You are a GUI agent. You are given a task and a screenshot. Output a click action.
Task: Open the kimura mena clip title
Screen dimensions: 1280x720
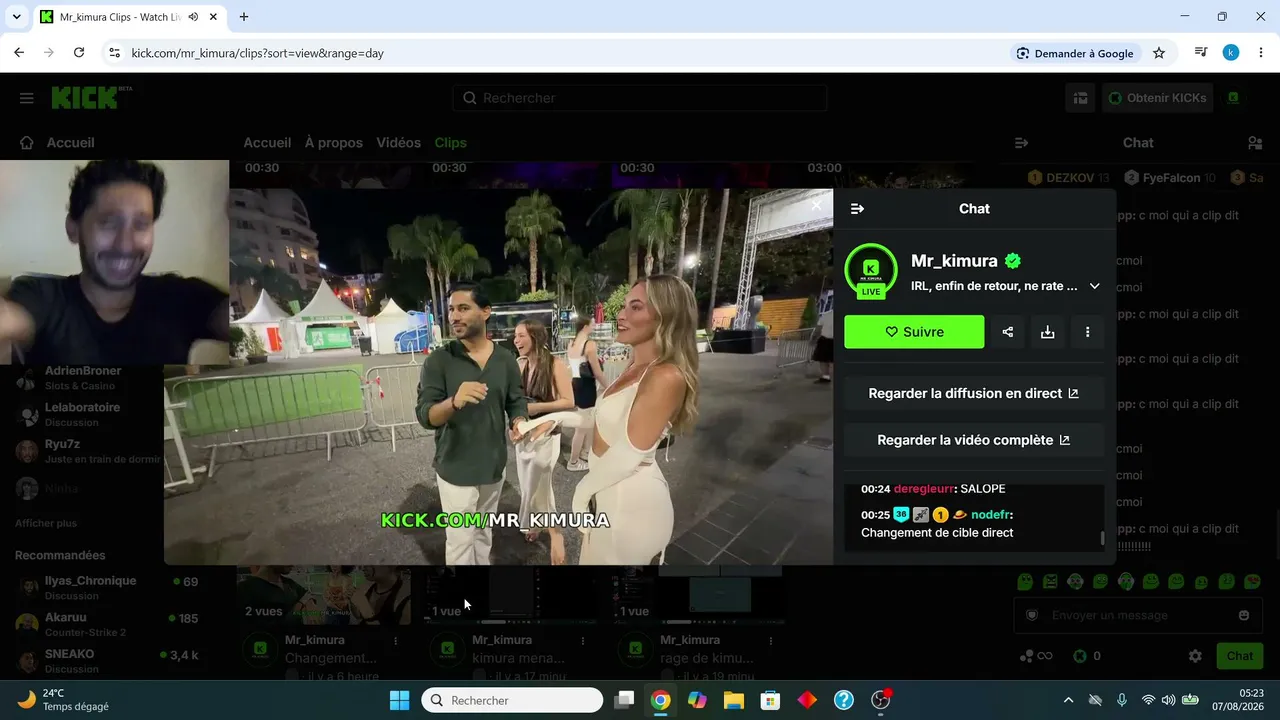point(519,658)
